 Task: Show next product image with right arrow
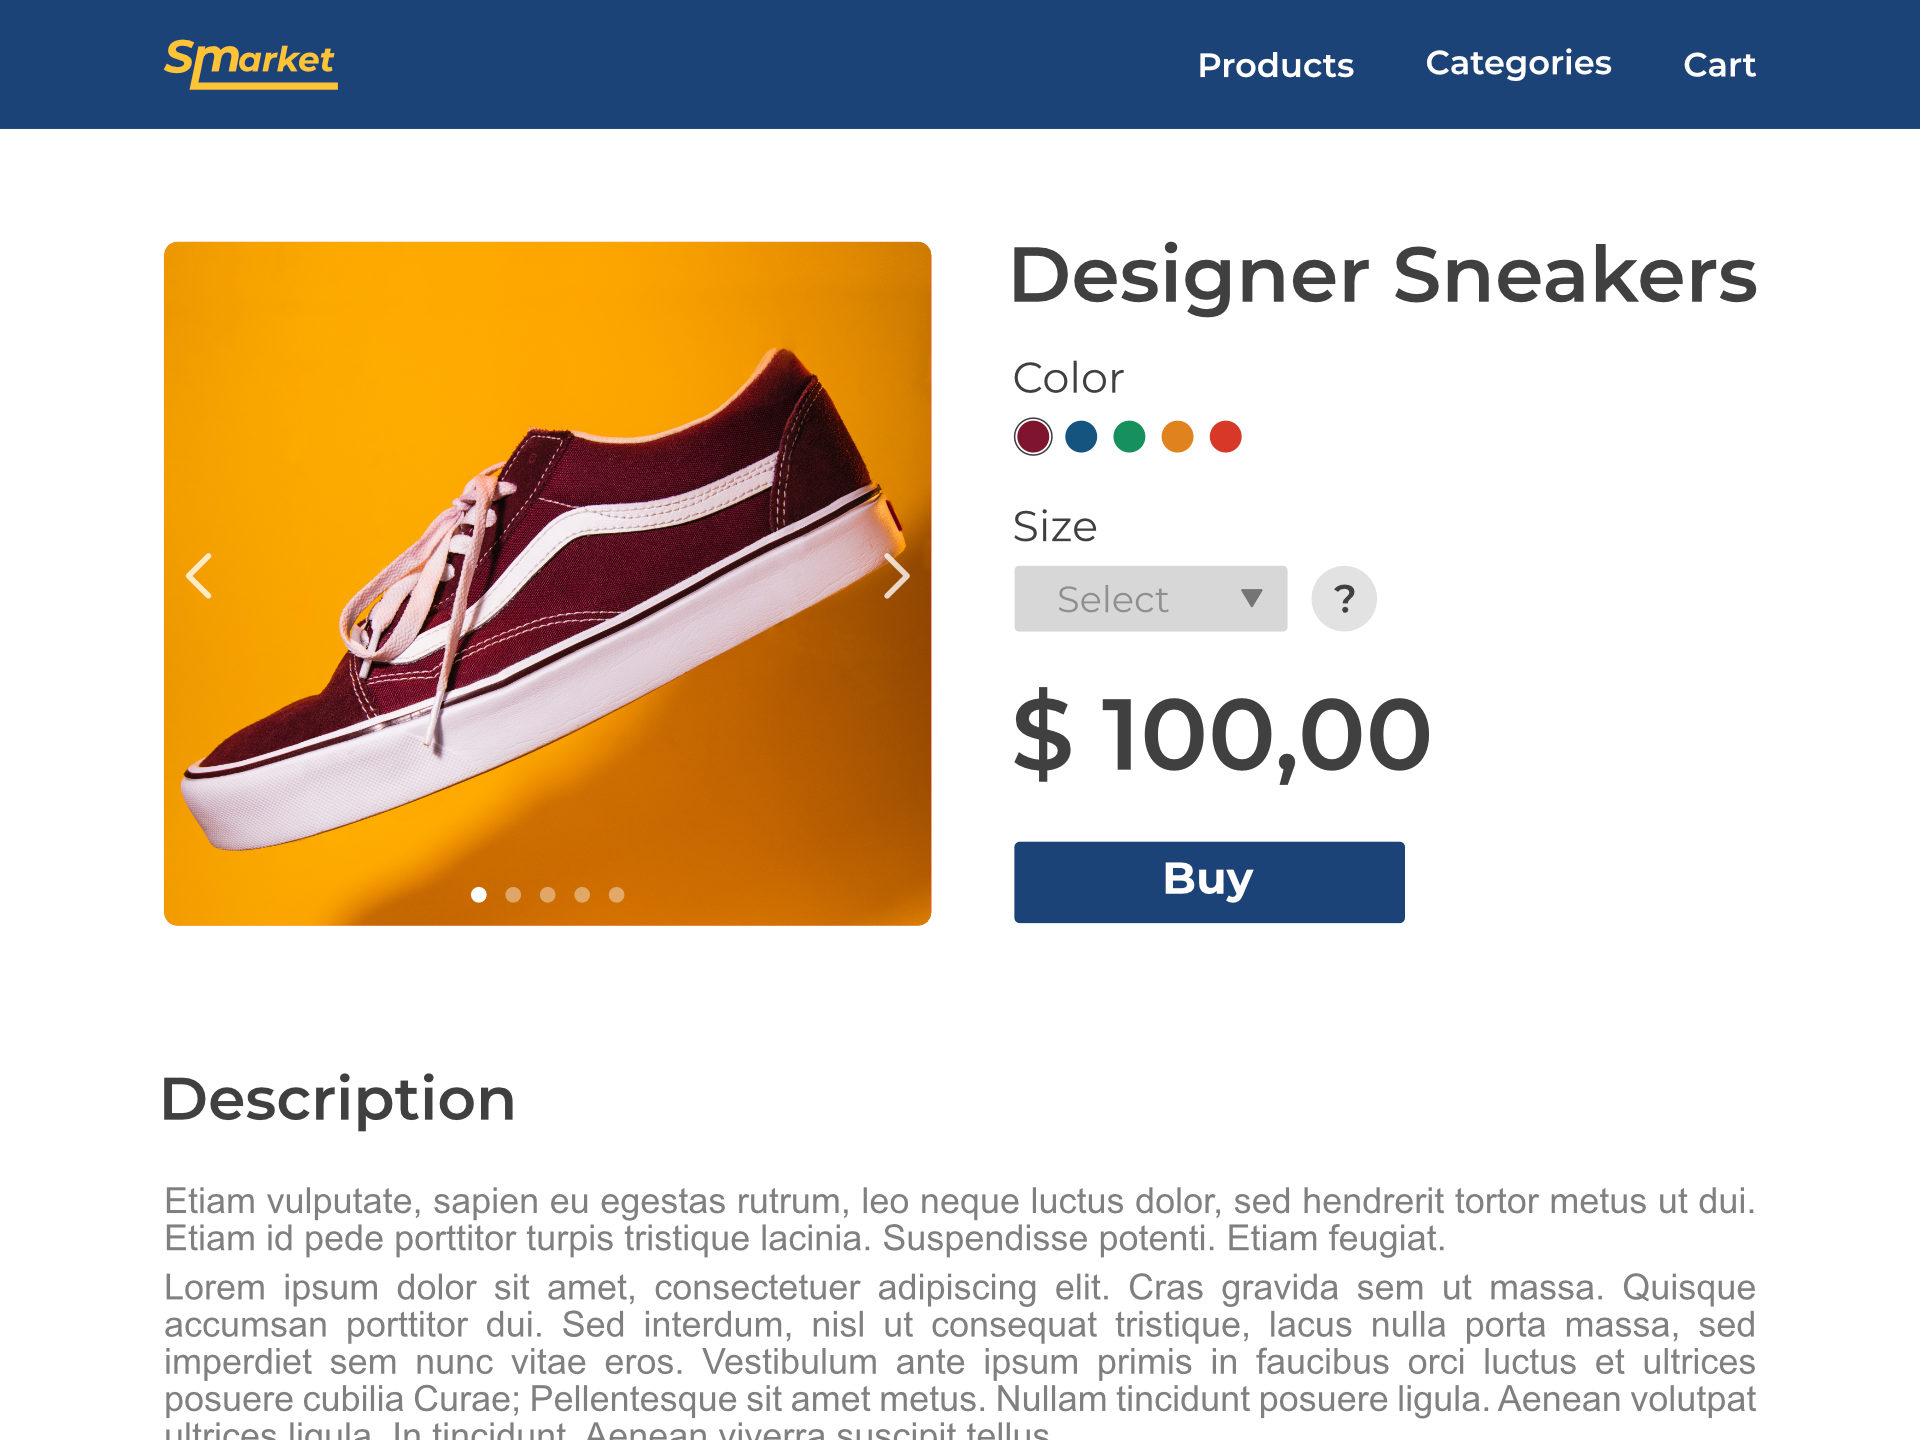[896, 576]
